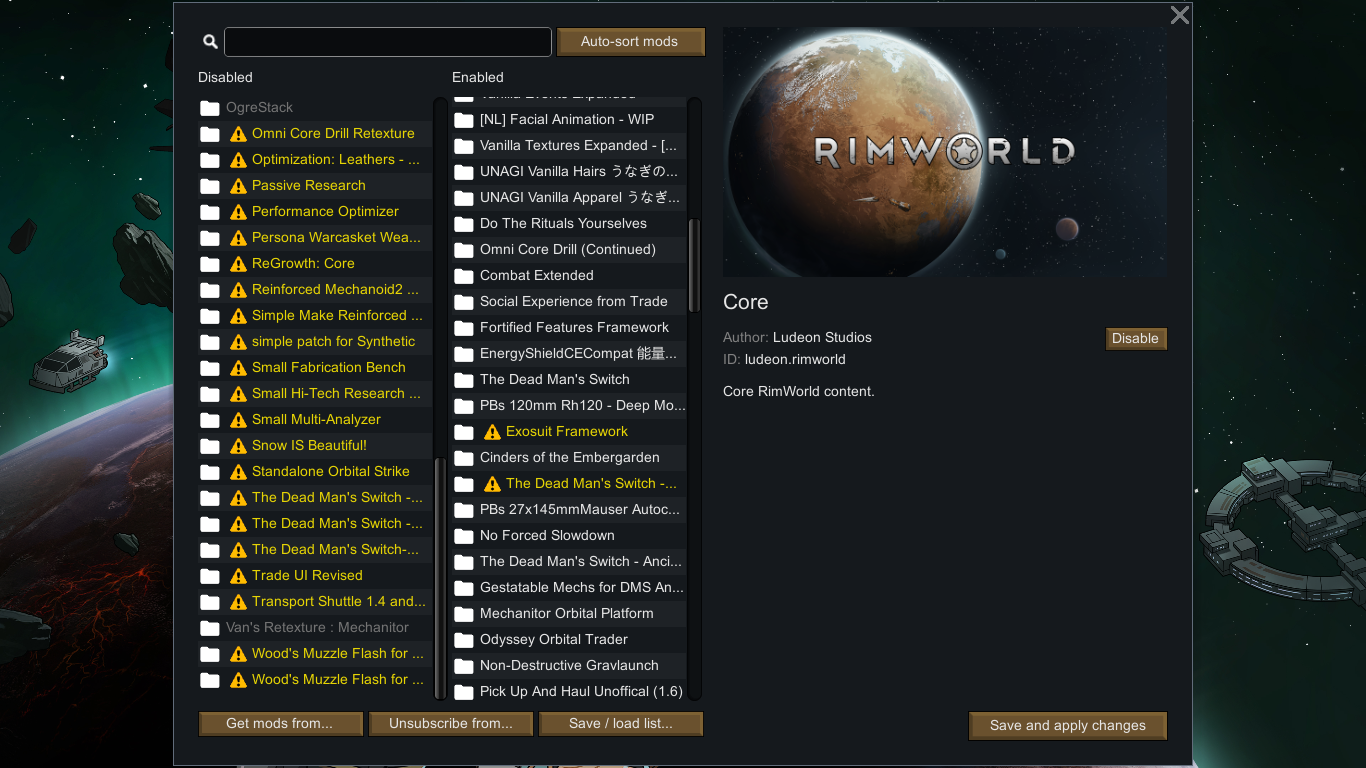This screenshot has width=1366, height=768.
Task: Click the Disabled list scrollbar thumb
Action: click(440, 576)
